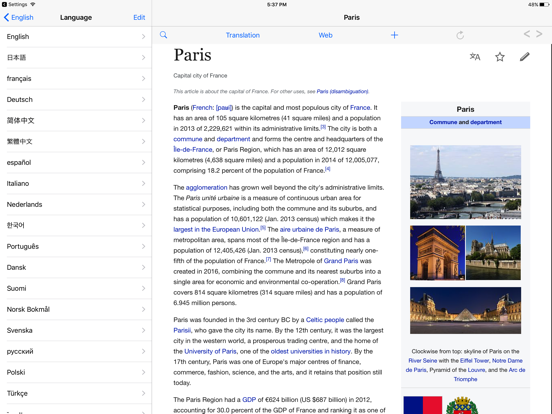Reload the page with refresh icon
This screenshot has width=552, height=414.
460,35
